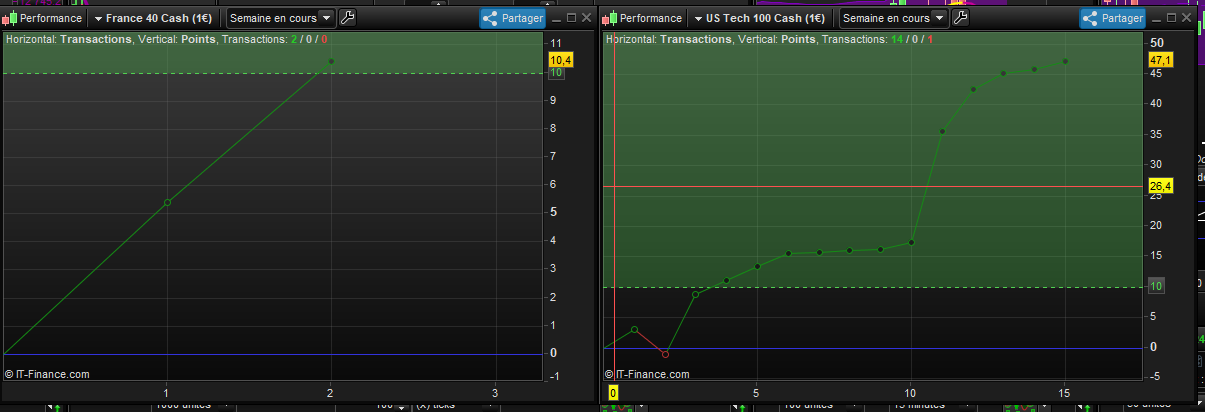The height and width of the screenshot is (412, 1205).
Task: Select yellow 0 marker on US Tech horizontal axis
Action: coord(613,393)
